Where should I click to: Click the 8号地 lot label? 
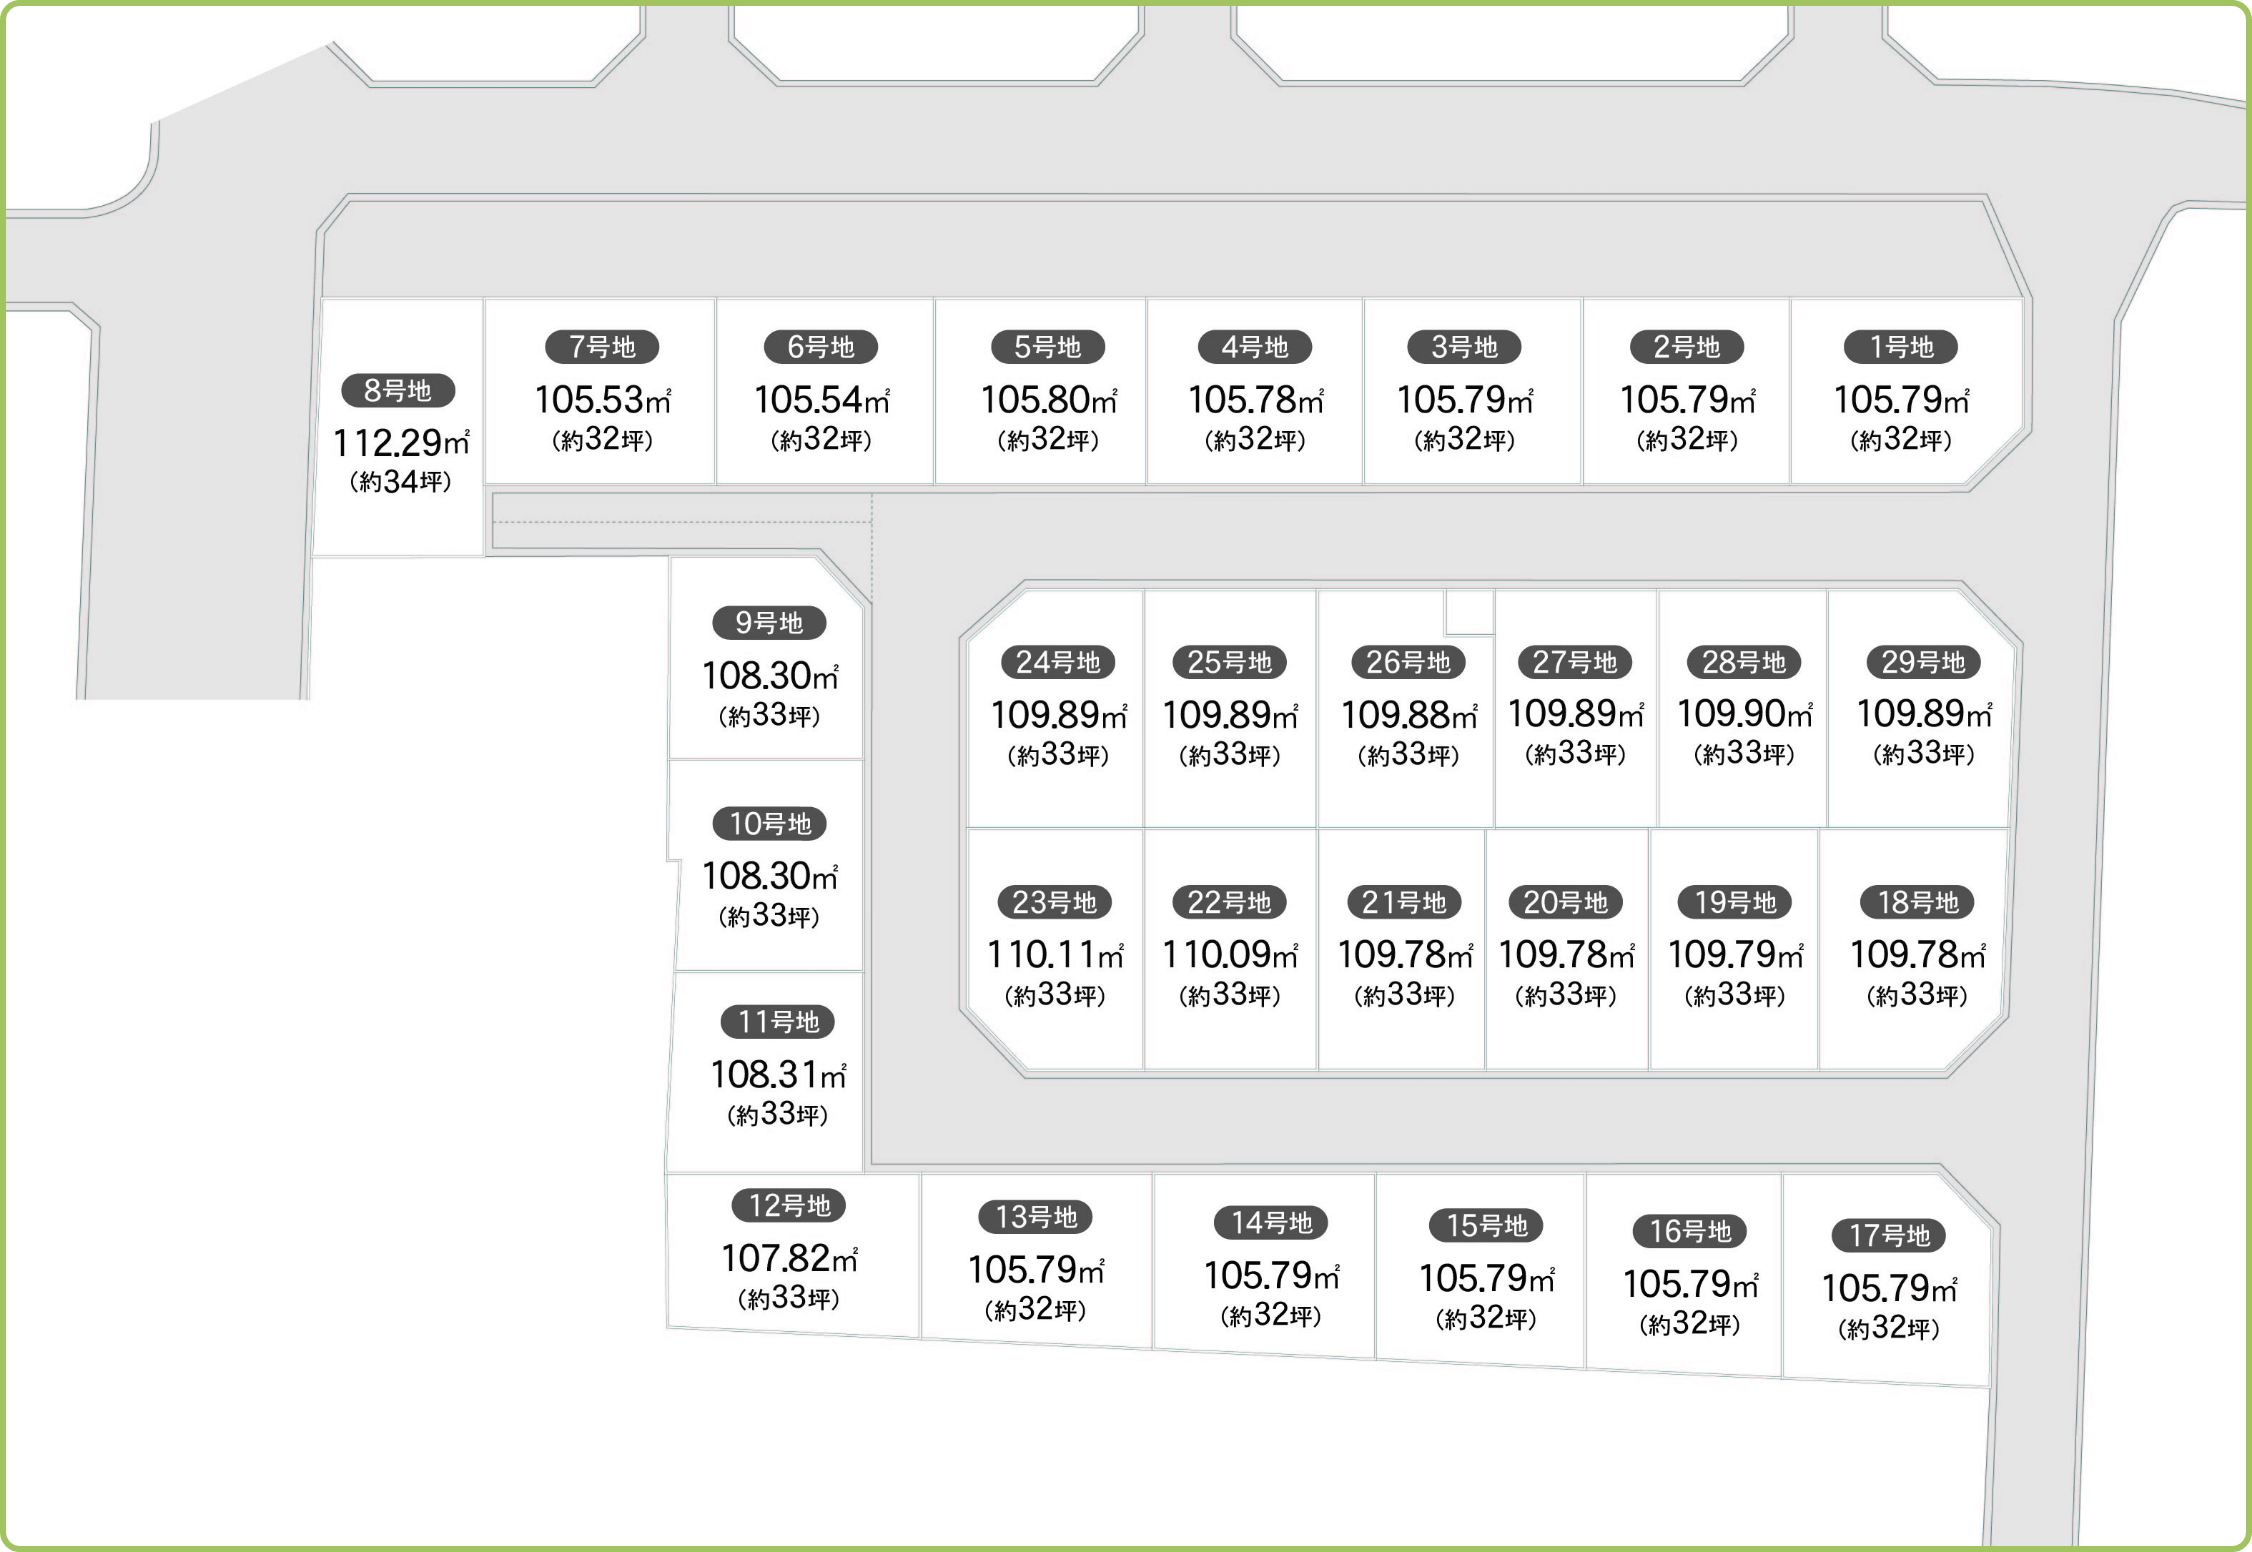click(x=398, y=391)
